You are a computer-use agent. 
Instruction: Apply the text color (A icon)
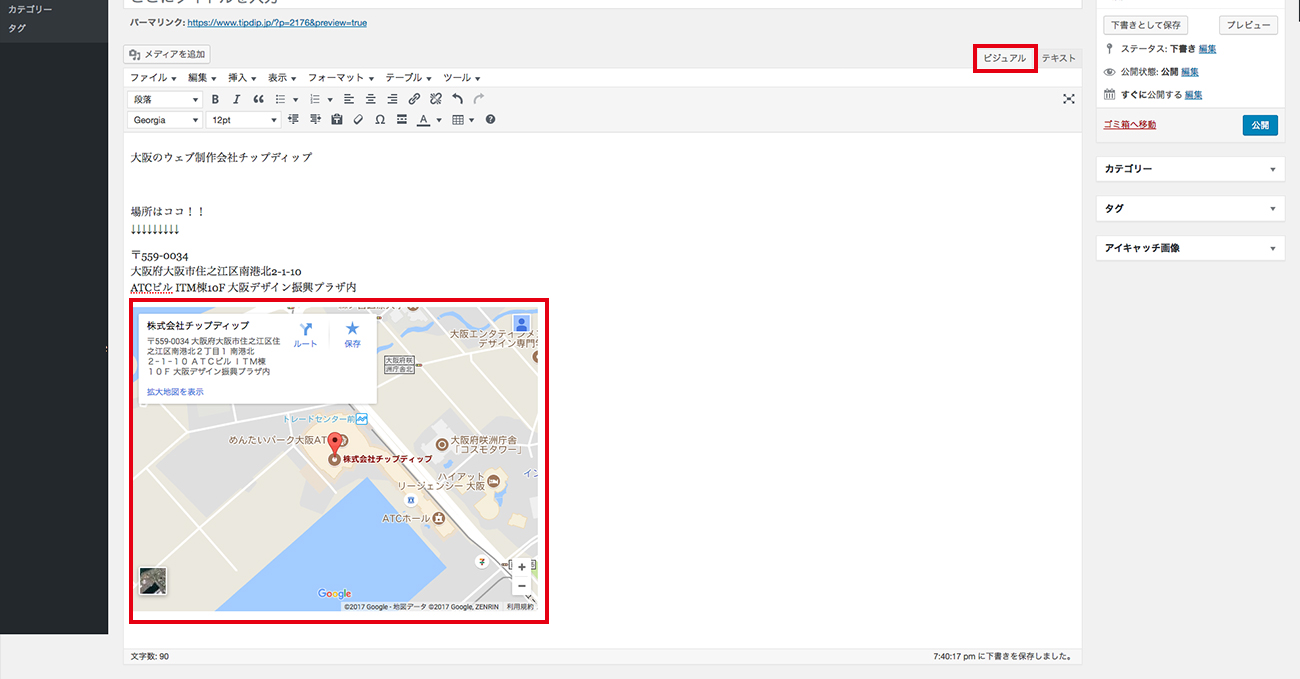coord(423,119)
